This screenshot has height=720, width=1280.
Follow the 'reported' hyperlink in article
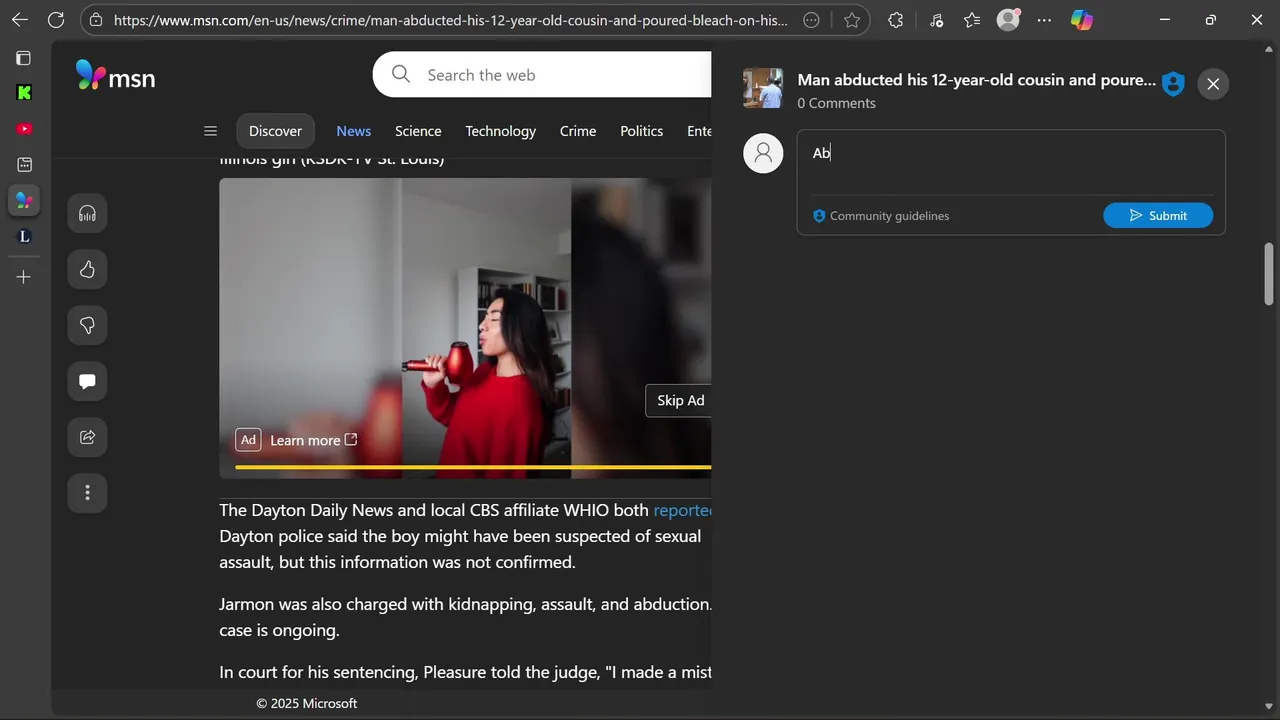(x=683, y=510)
